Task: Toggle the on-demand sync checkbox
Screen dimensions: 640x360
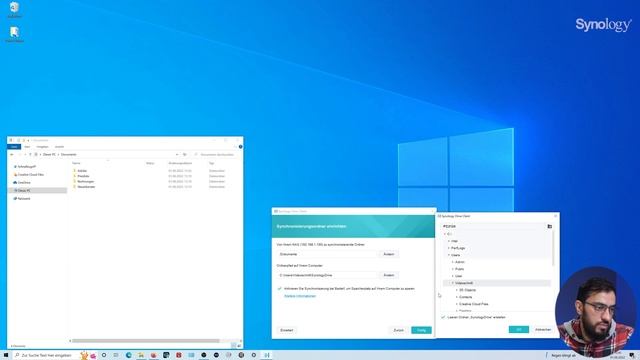Action: 280,289
